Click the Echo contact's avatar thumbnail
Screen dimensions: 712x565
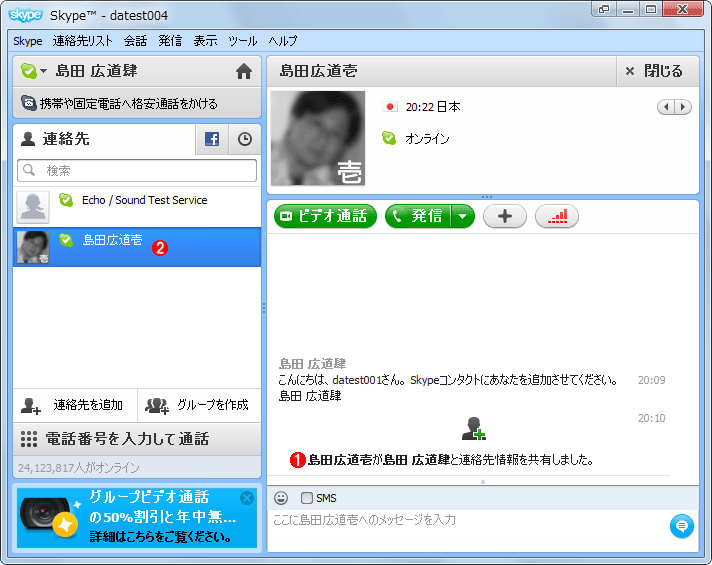33,207
